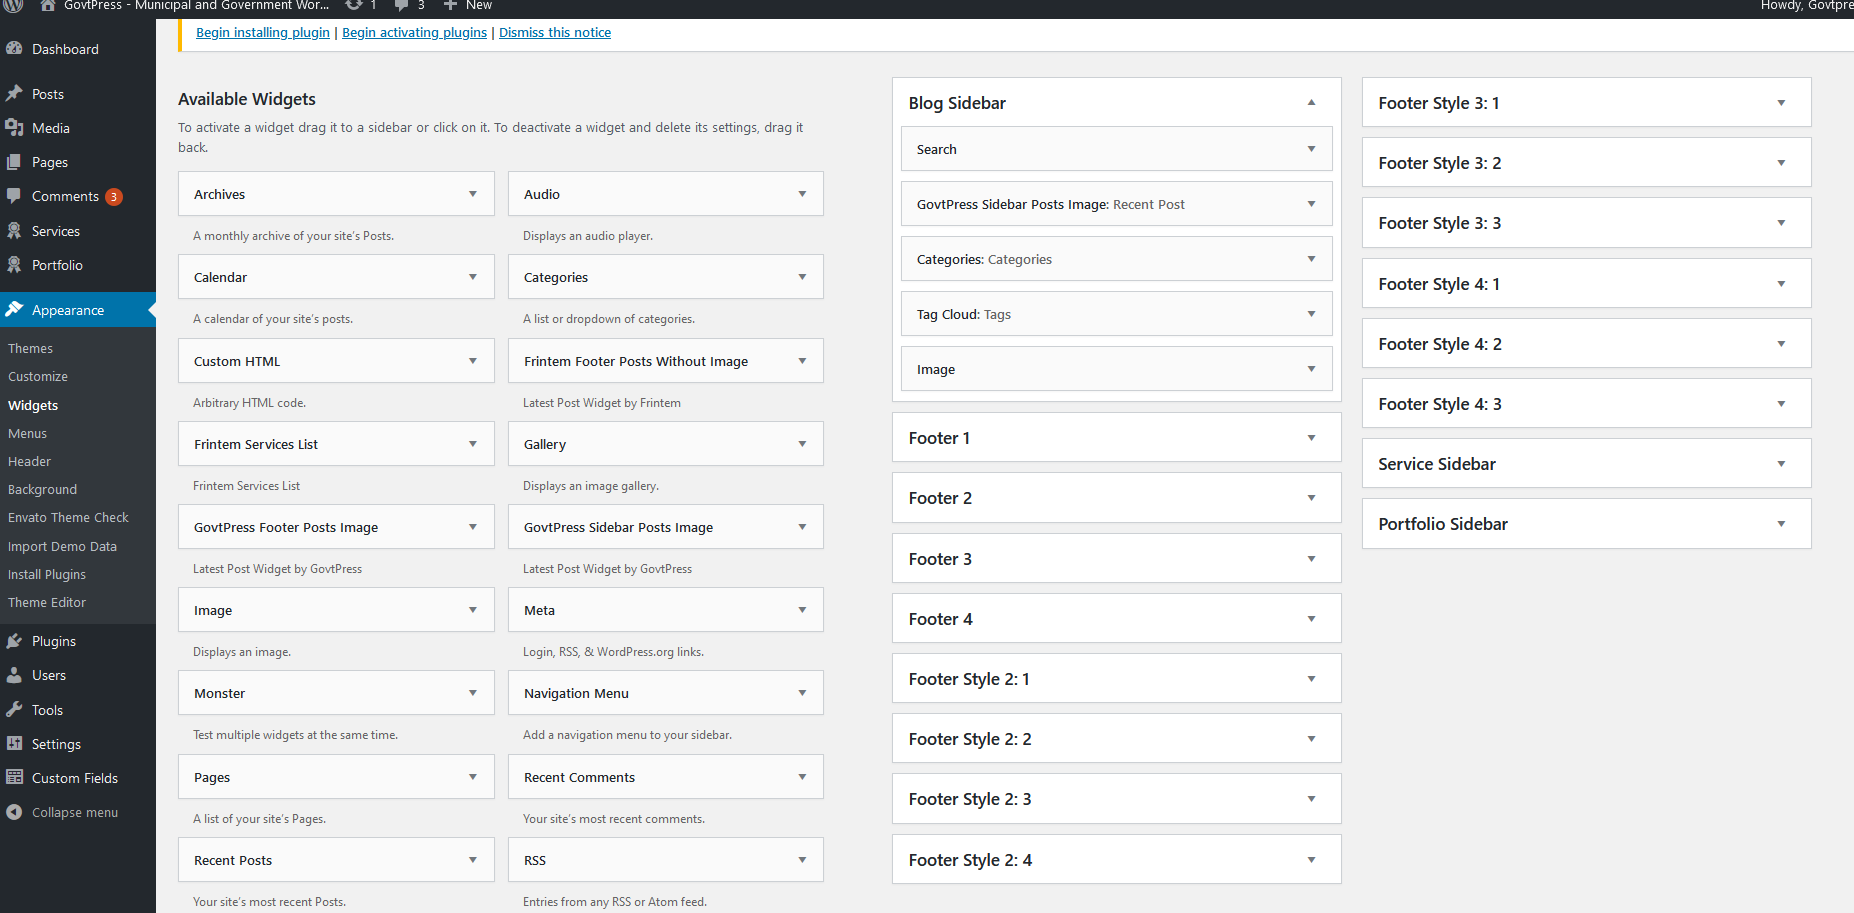Expand the Footer Style 2: 3 area
The width and height of the screenshot is (1854, 913).
1311,799
